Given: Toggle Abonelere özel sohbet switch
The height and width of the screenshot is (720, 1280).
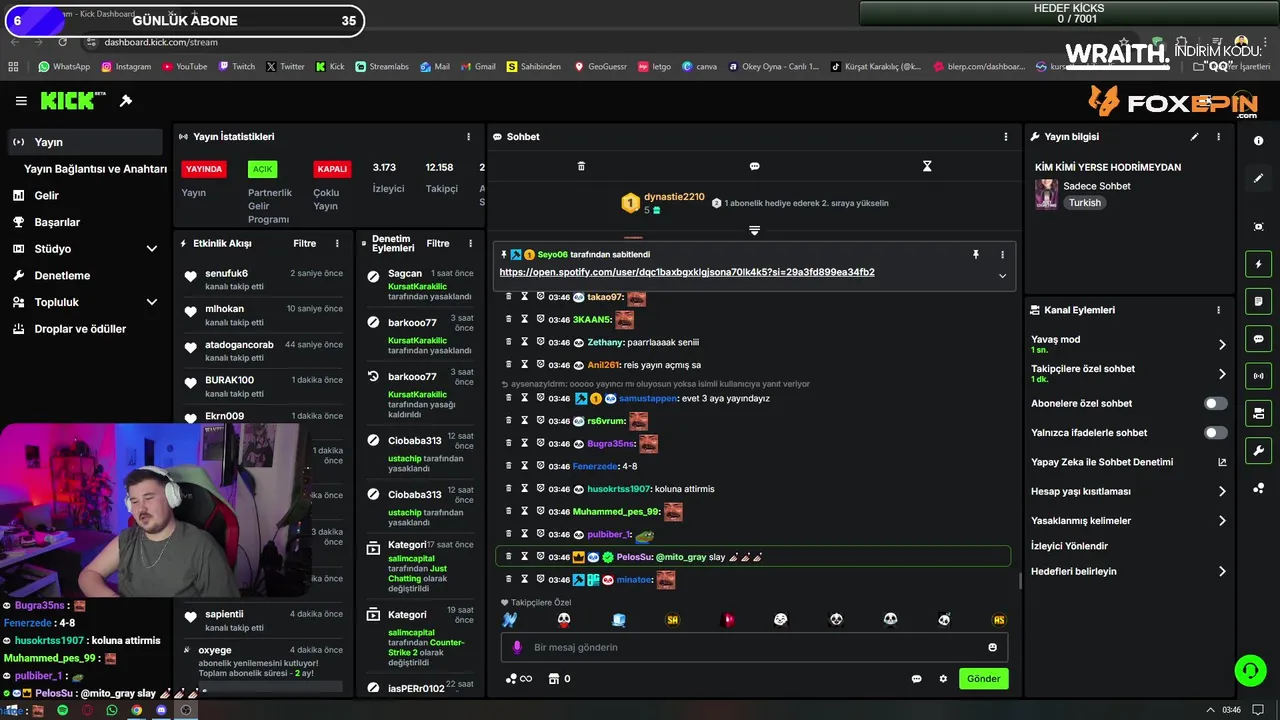Looking at the screenshot, I should tap(1215, 404).
